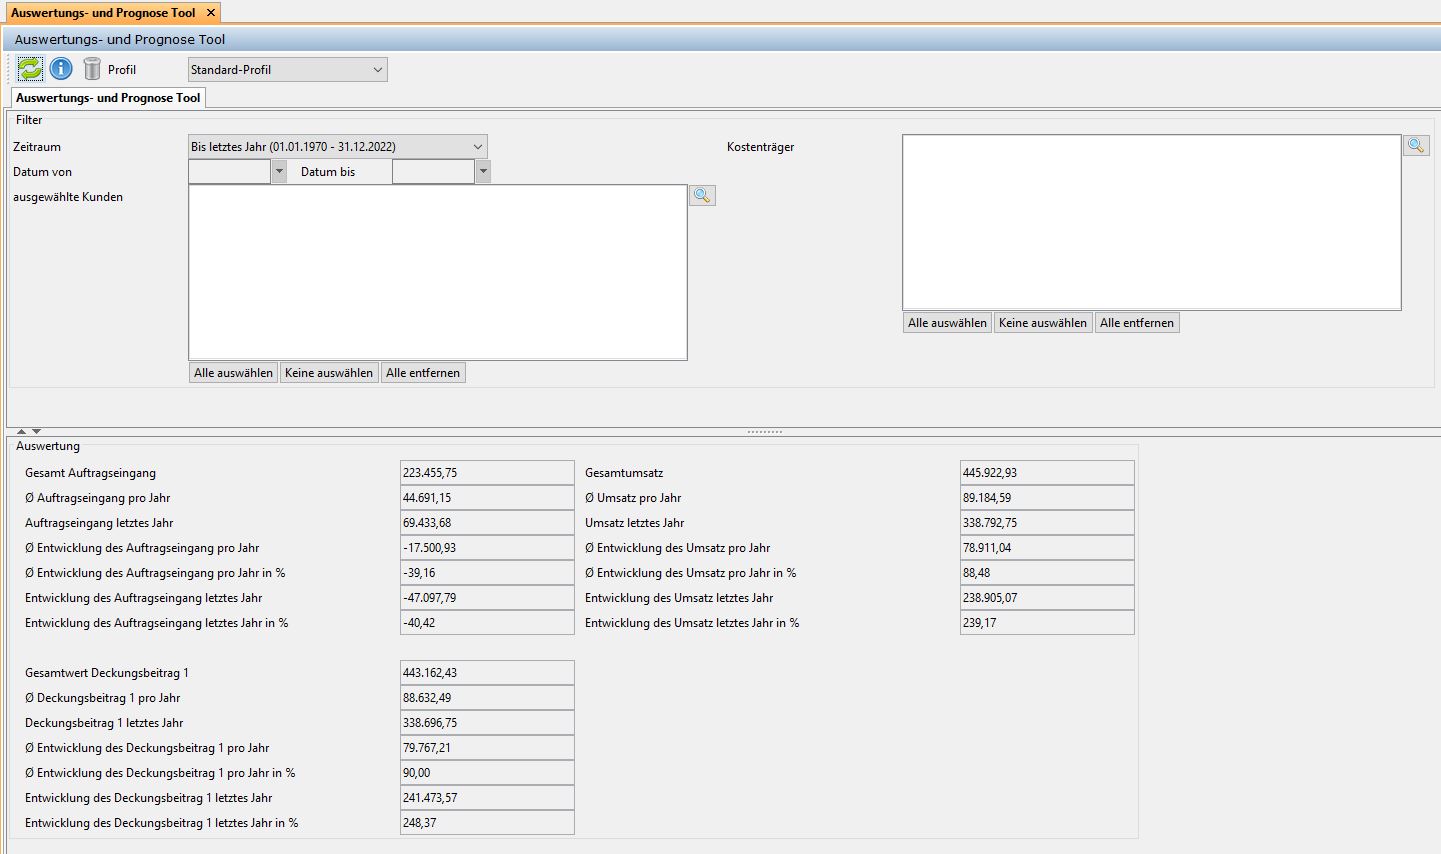The image size is (1441, 854).
Task: Open the Zeitraum period dropdown
Action: (x=478, y=146)
